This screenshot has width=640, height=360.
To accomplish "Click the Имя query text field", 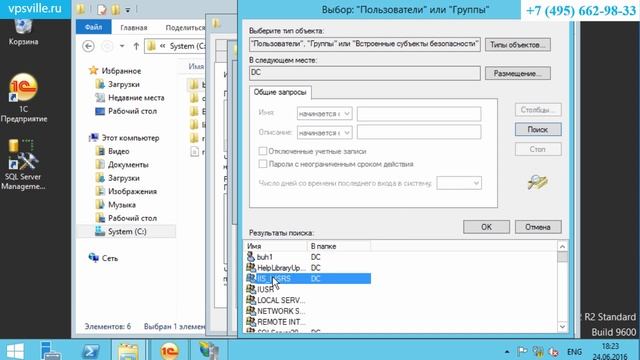I will (x=419, y=114).
